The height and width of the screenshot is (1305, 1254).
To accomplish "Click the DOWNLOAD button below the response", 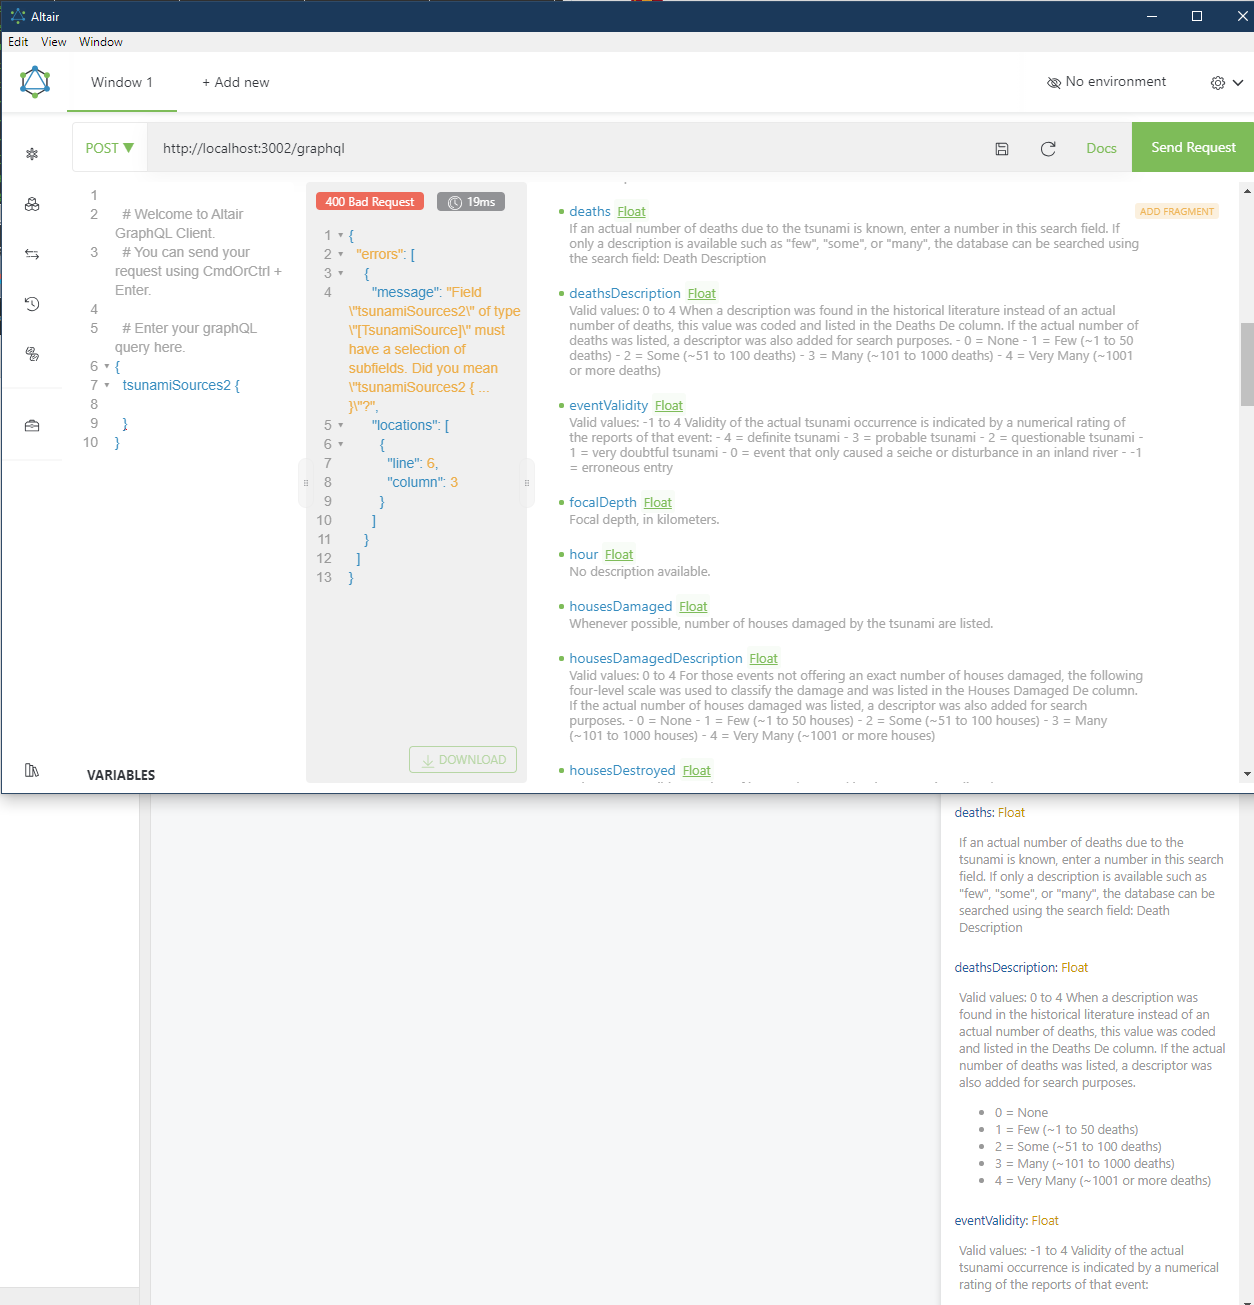I will pos(462,759).
